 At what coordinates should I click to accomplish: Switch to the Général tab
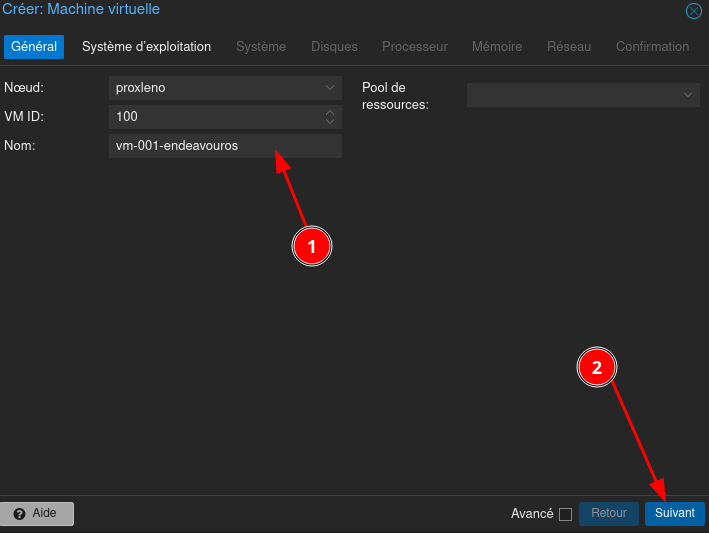point(34,47)
